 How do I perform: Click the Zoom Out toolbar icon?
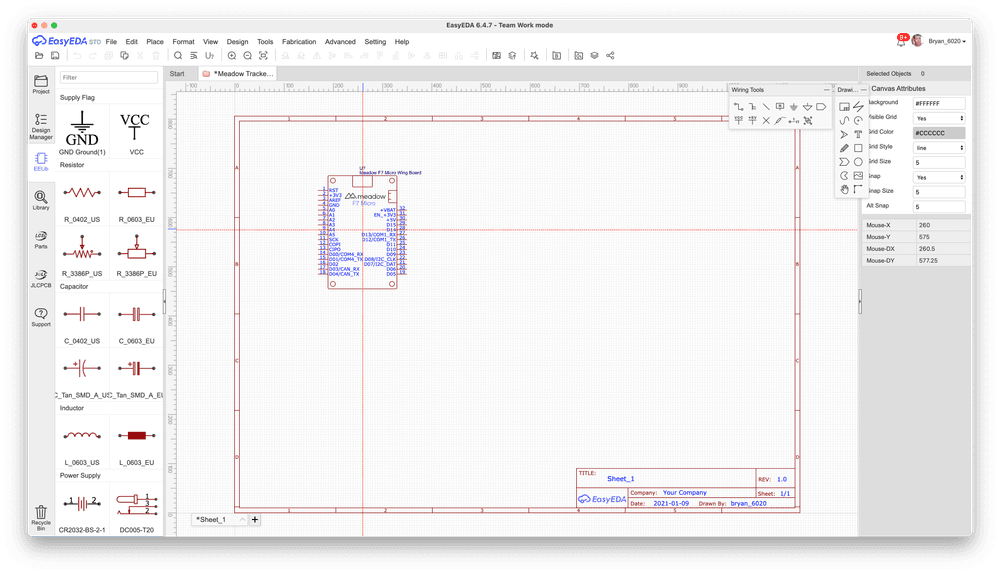[x=247, y=56]
